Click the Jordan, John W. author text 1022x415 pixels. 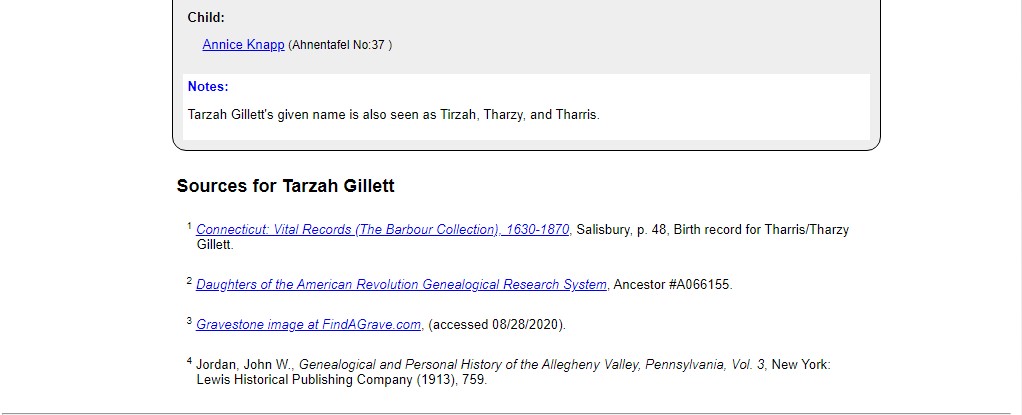coord(246,364)
